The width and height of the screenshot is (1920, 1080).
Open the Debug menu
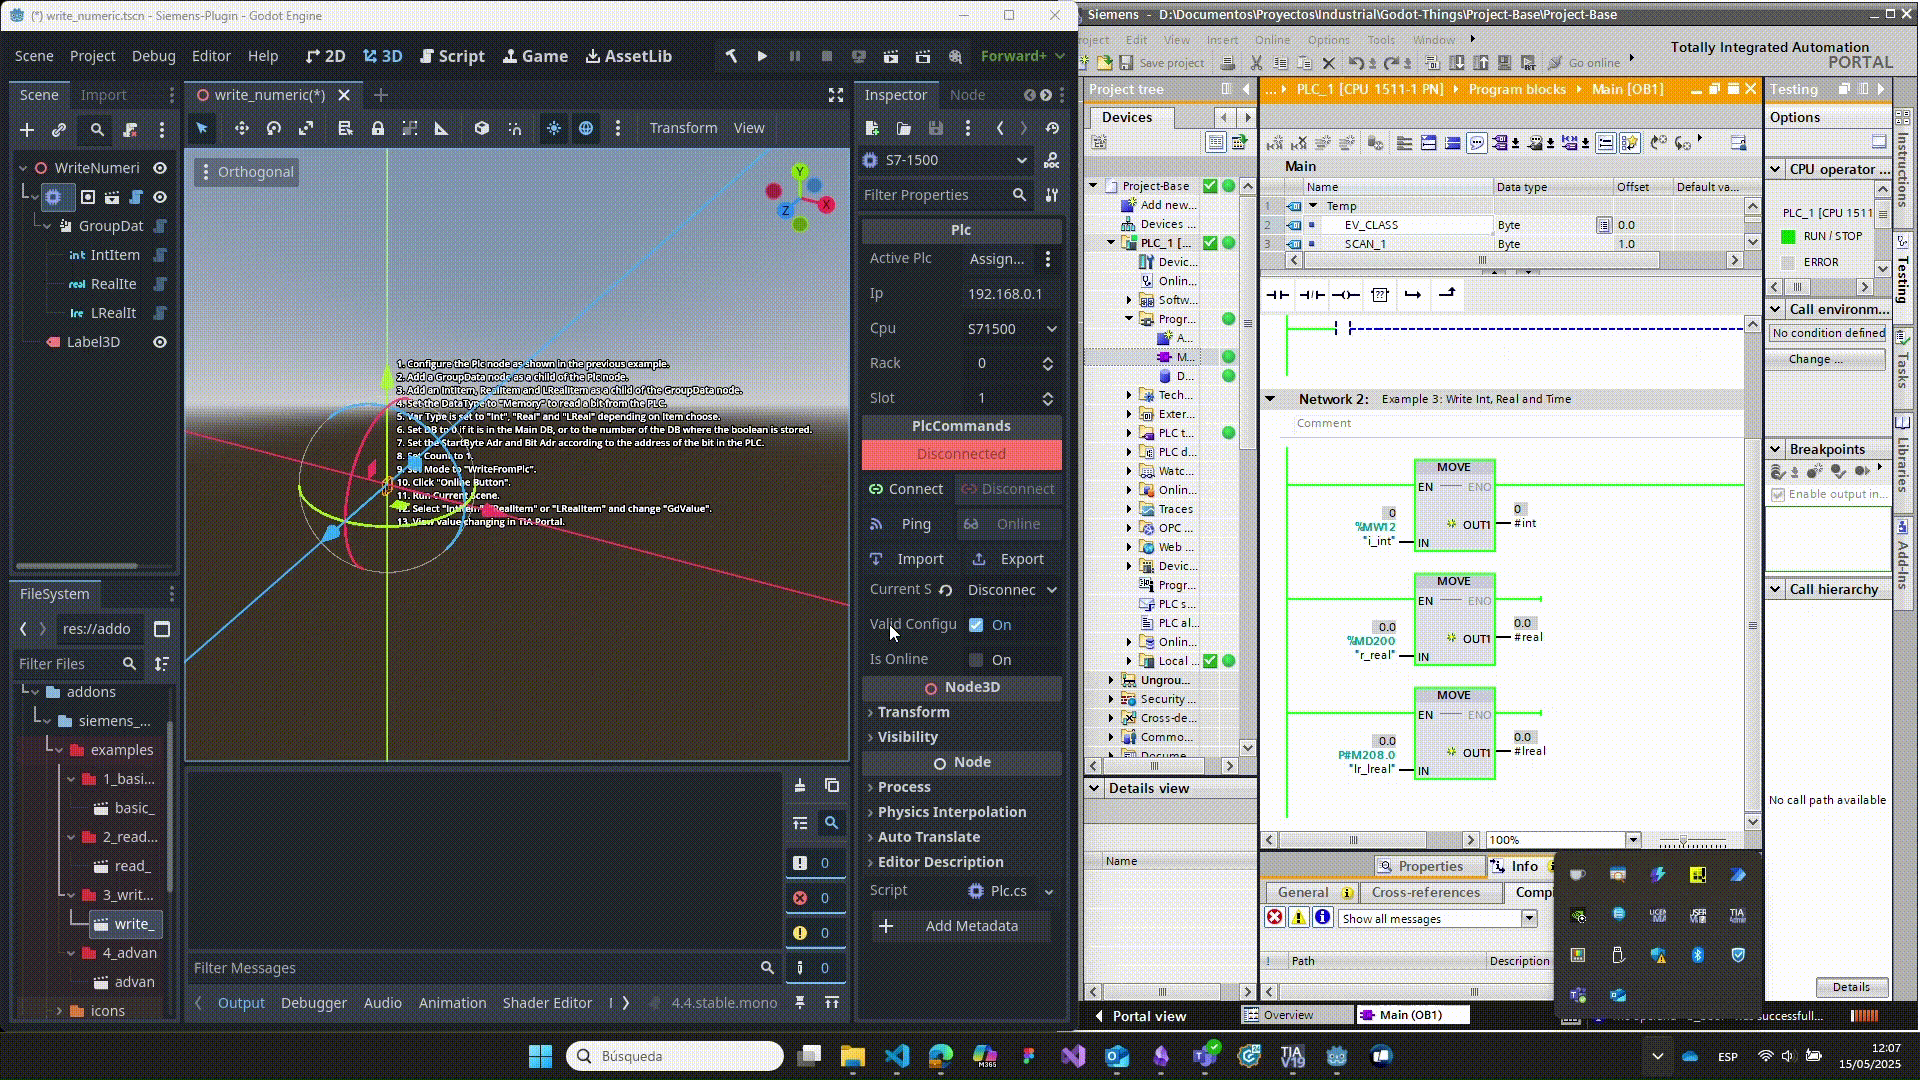[153, 56]
